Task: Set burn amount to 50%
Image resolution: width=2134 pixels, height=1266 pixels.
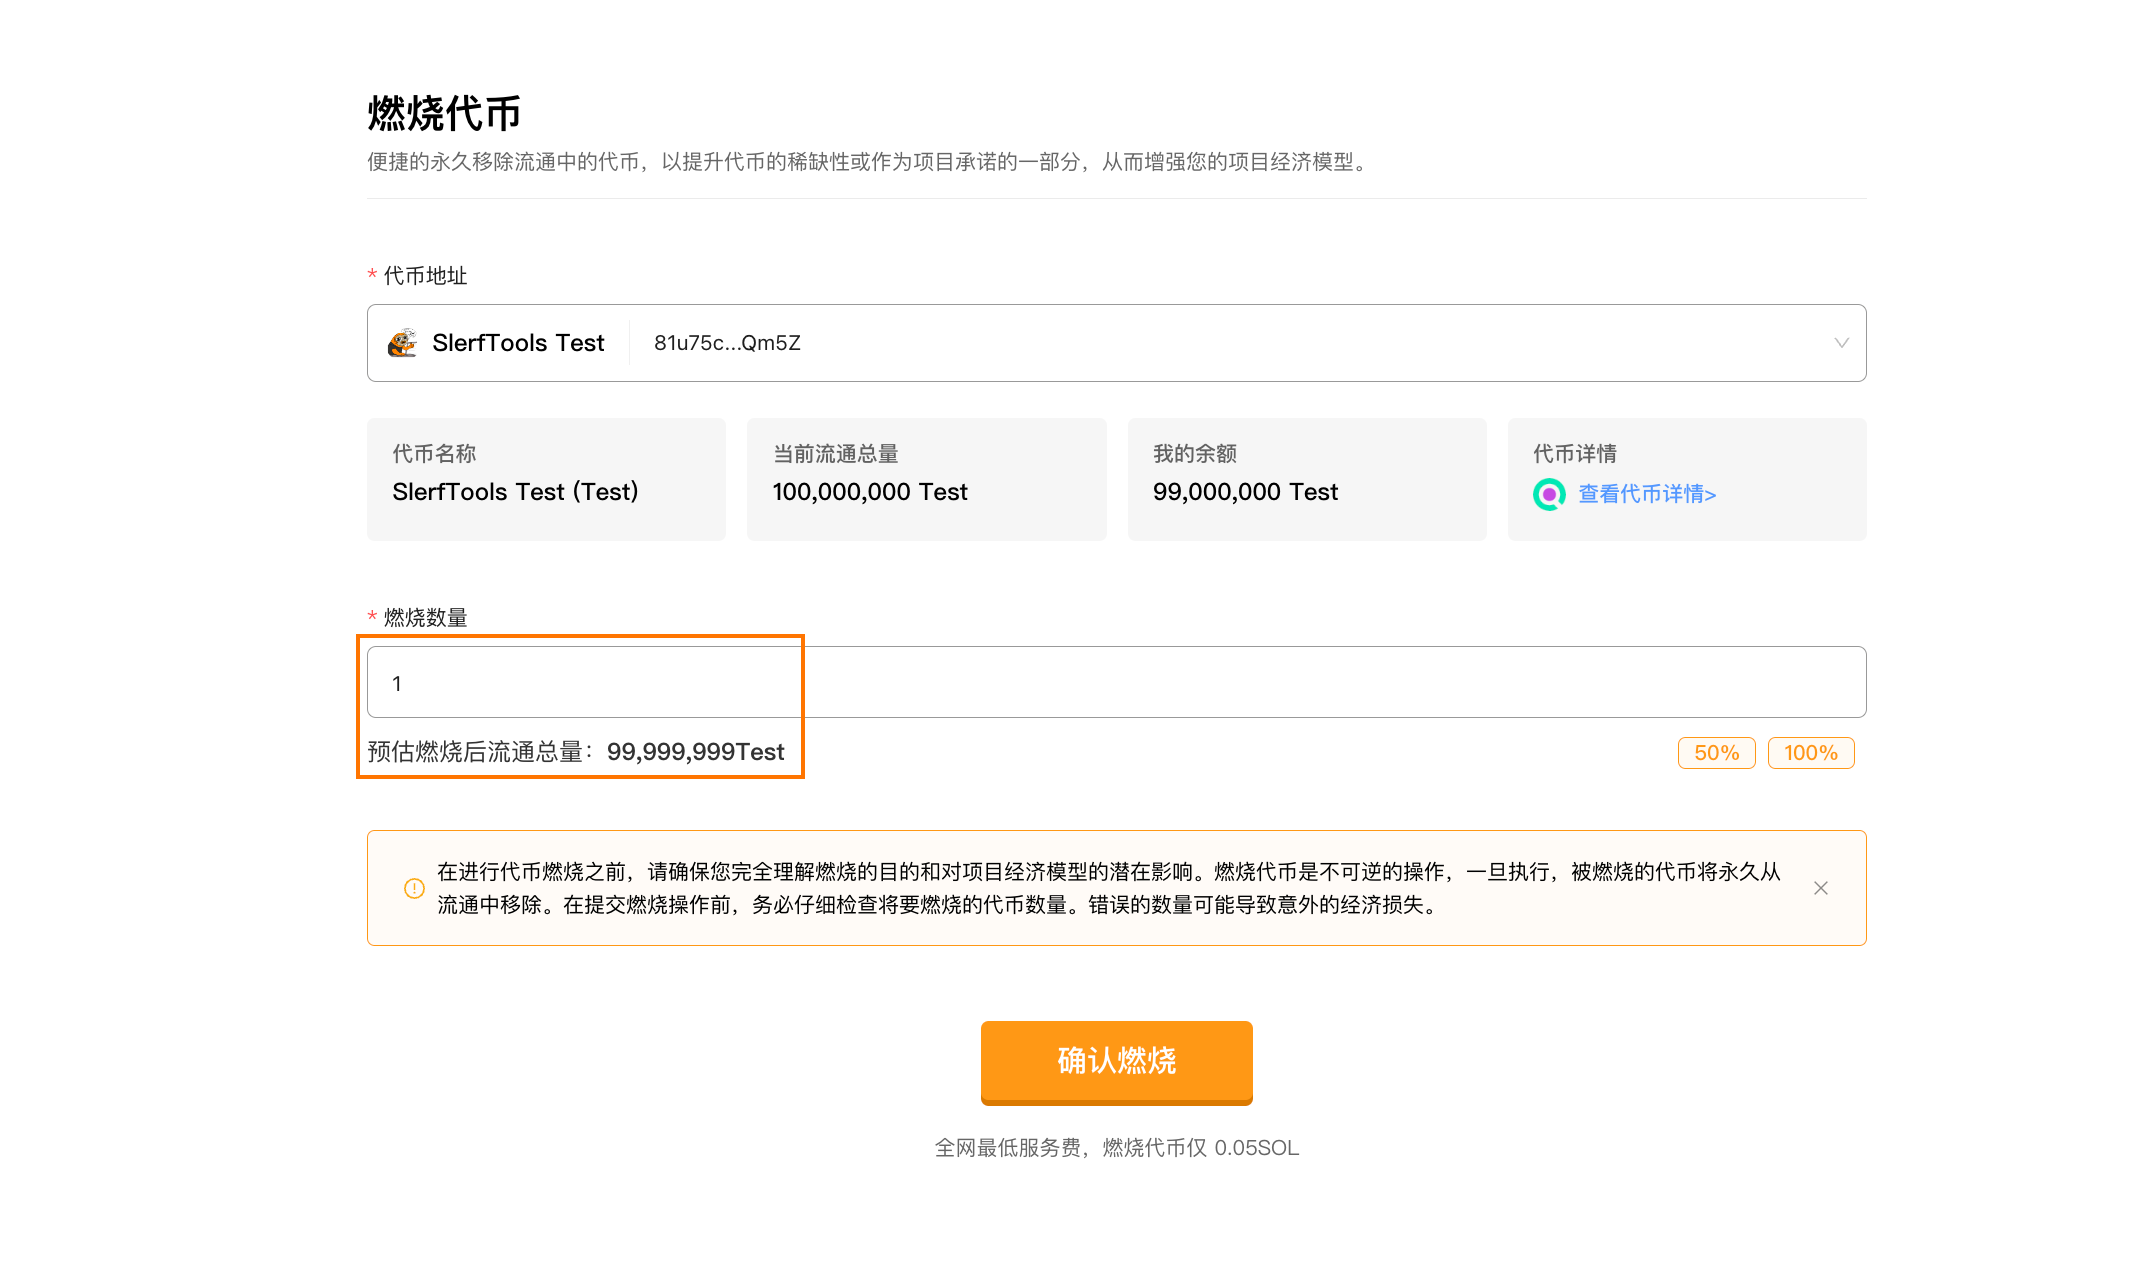Action: tap(1716, 753)
